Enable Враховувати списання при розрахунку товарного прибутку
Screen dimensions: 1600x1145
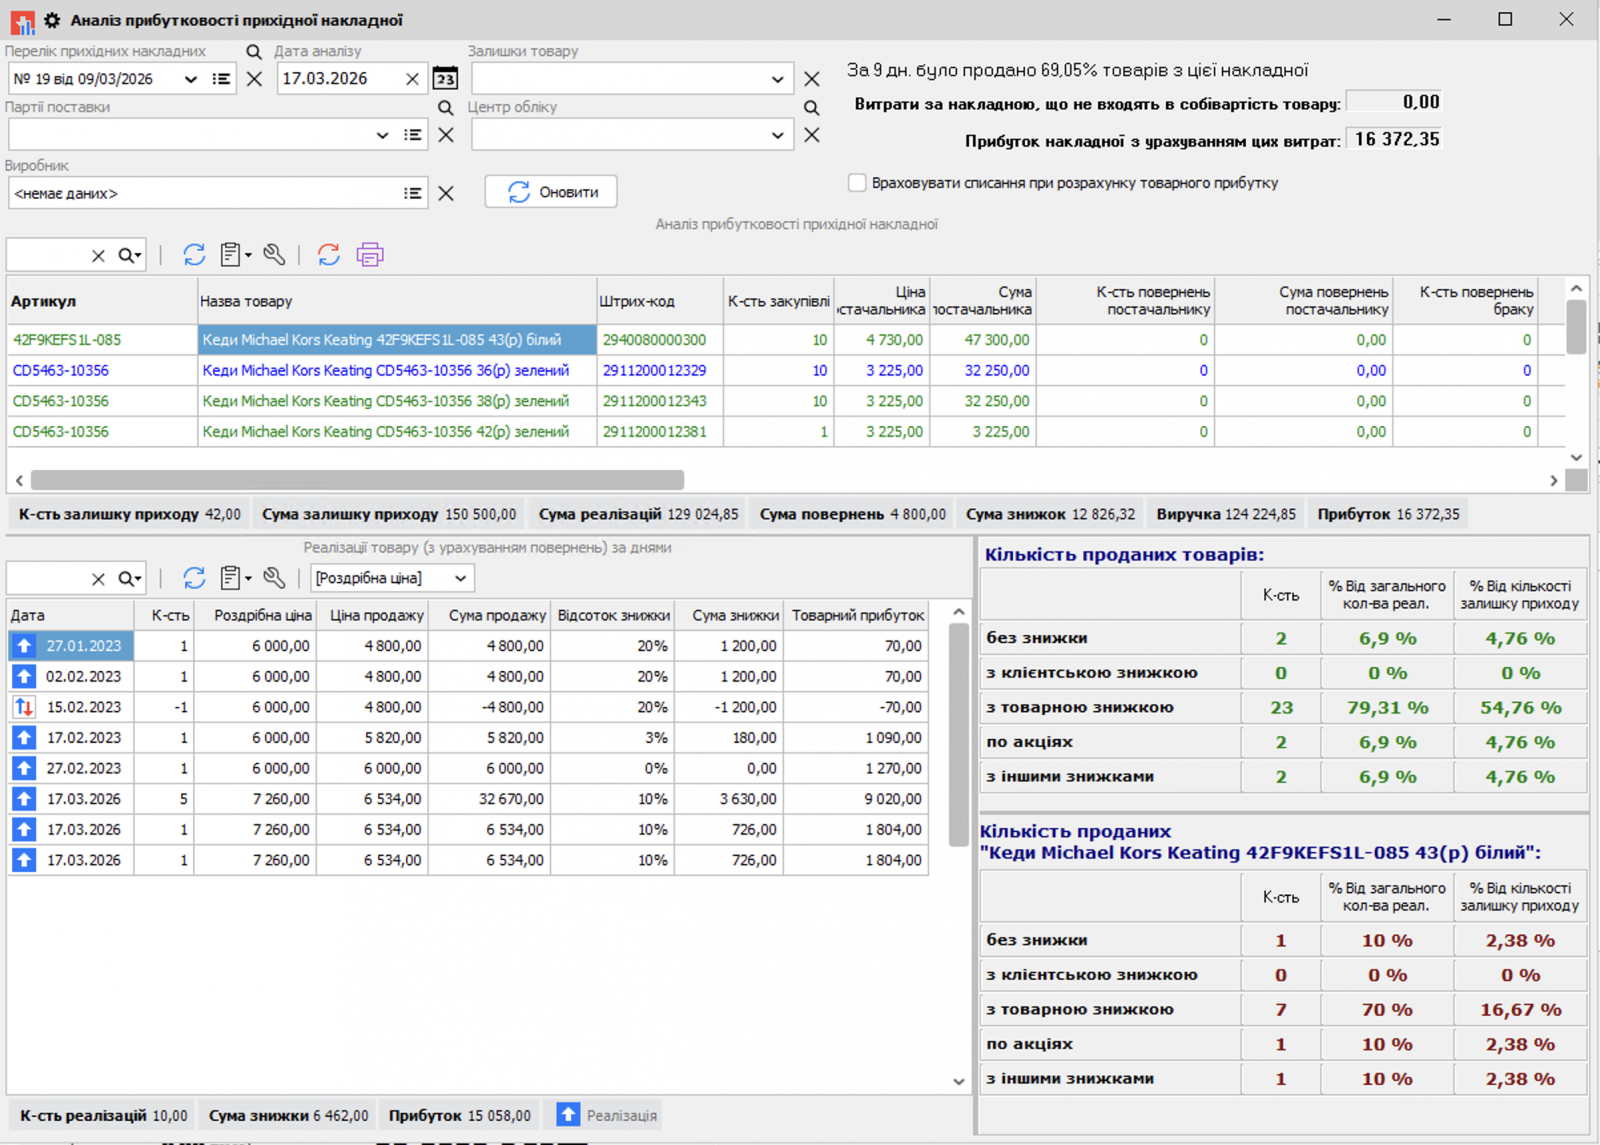point(857,182)
